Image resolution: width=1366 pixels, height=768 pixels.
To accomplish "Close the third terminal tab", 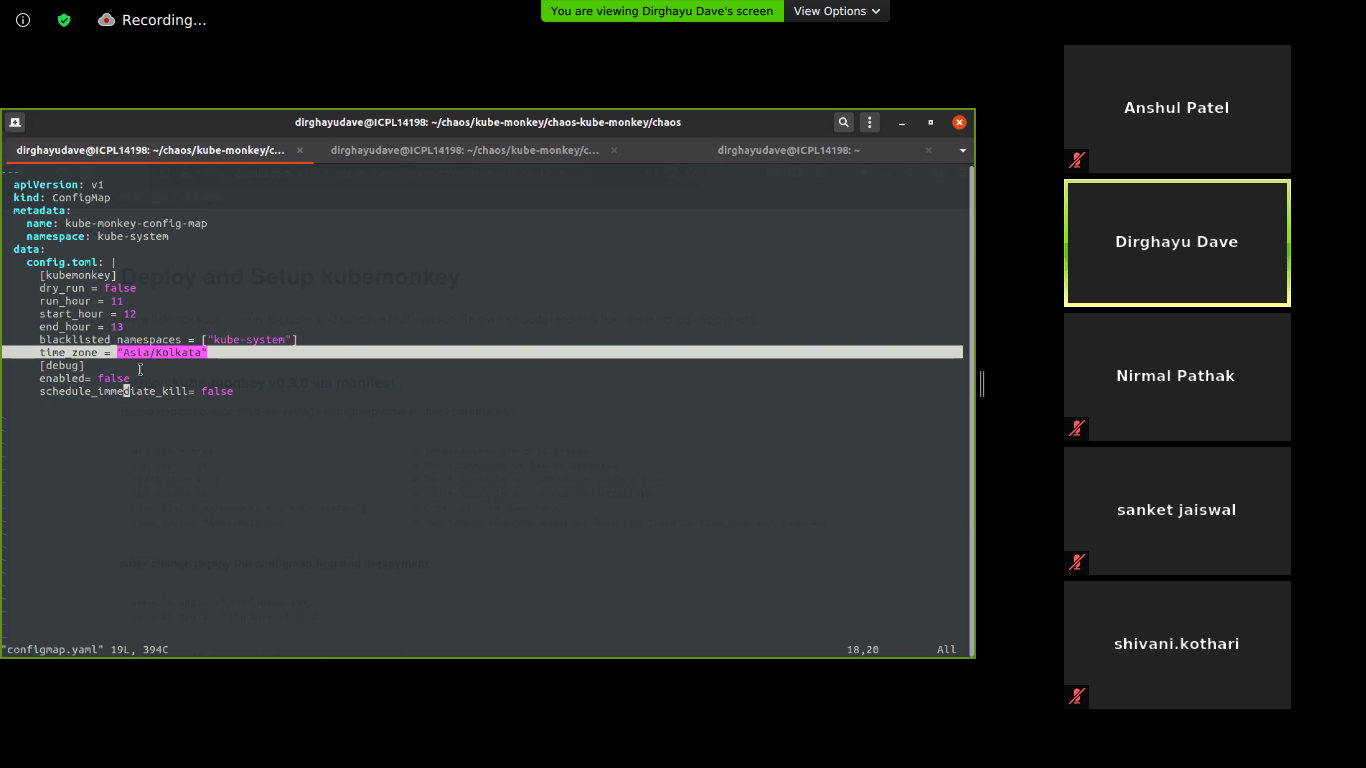I will (x=928, y=150).
